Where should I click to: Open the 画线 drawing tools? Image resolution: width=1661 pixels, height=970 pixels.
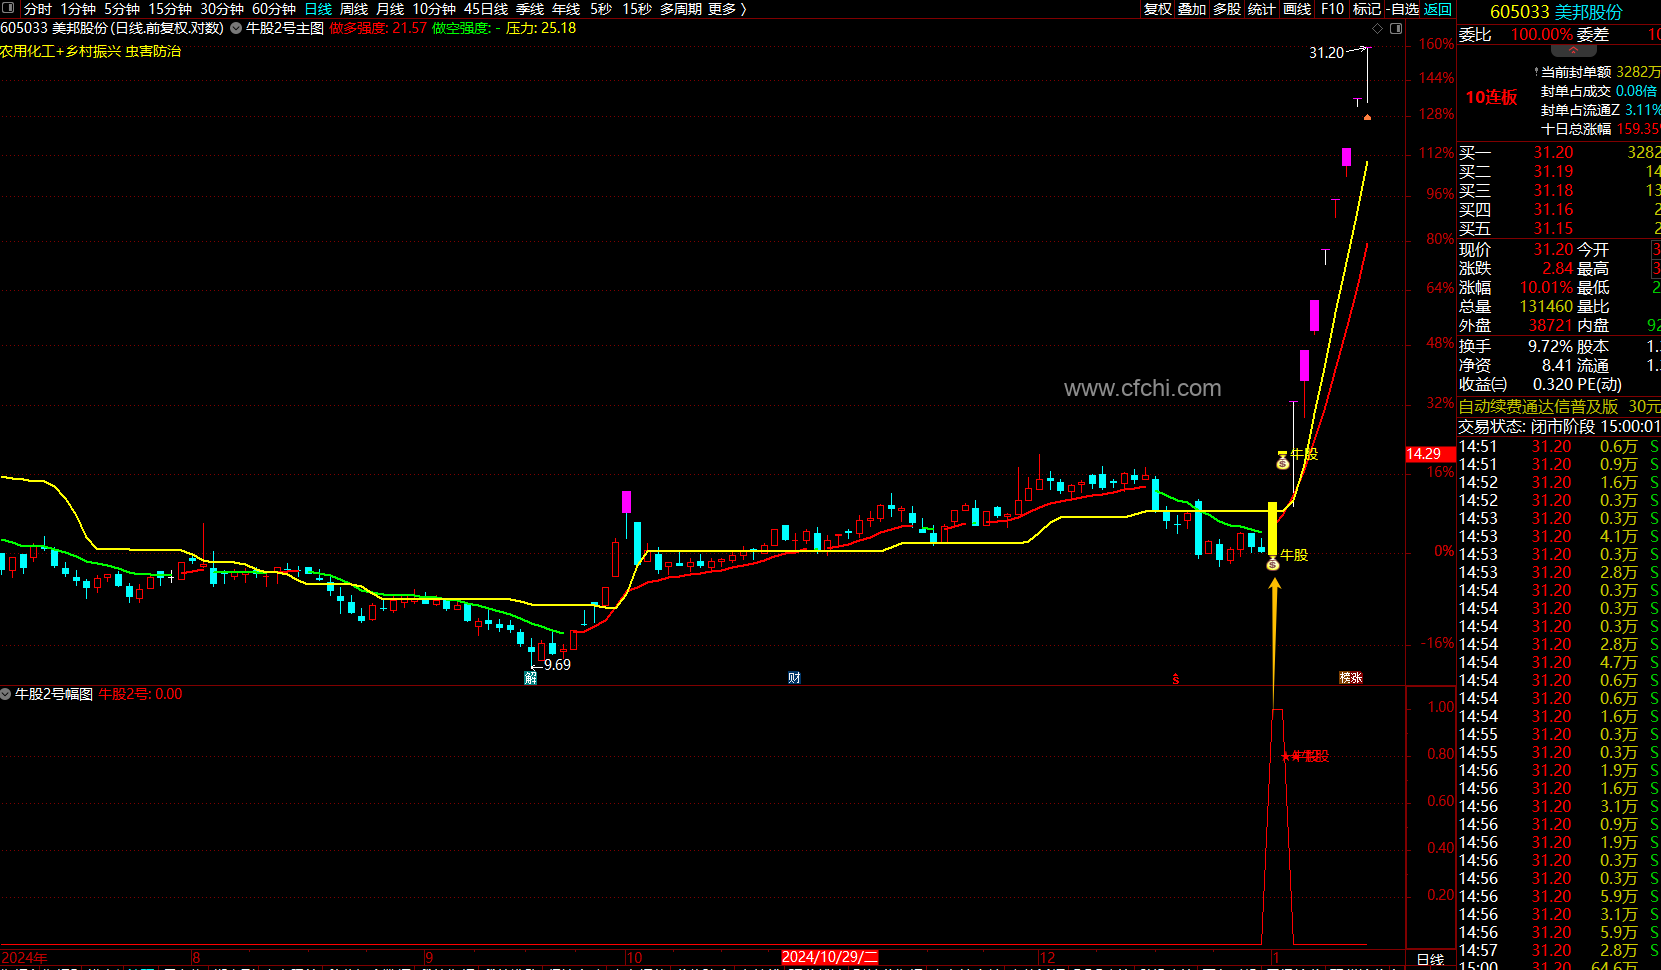pyautogui.click(x=1297, y=9)
